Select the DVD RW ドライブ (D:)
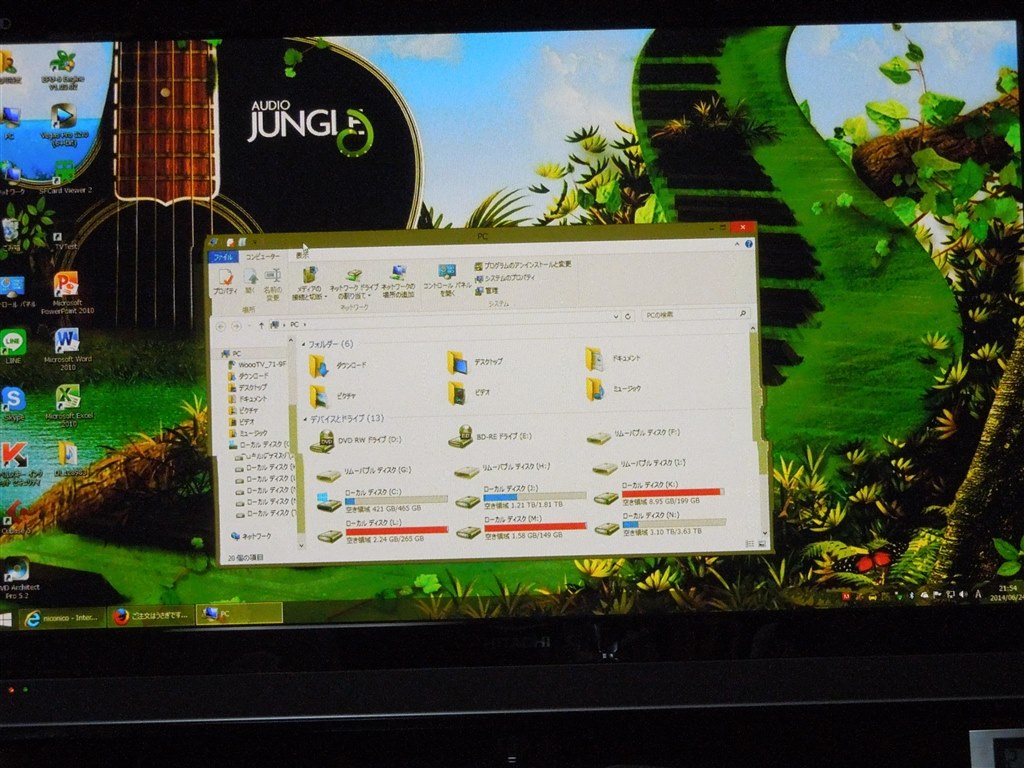Screen dimensions: 1024x768 (x=356, y=441)
